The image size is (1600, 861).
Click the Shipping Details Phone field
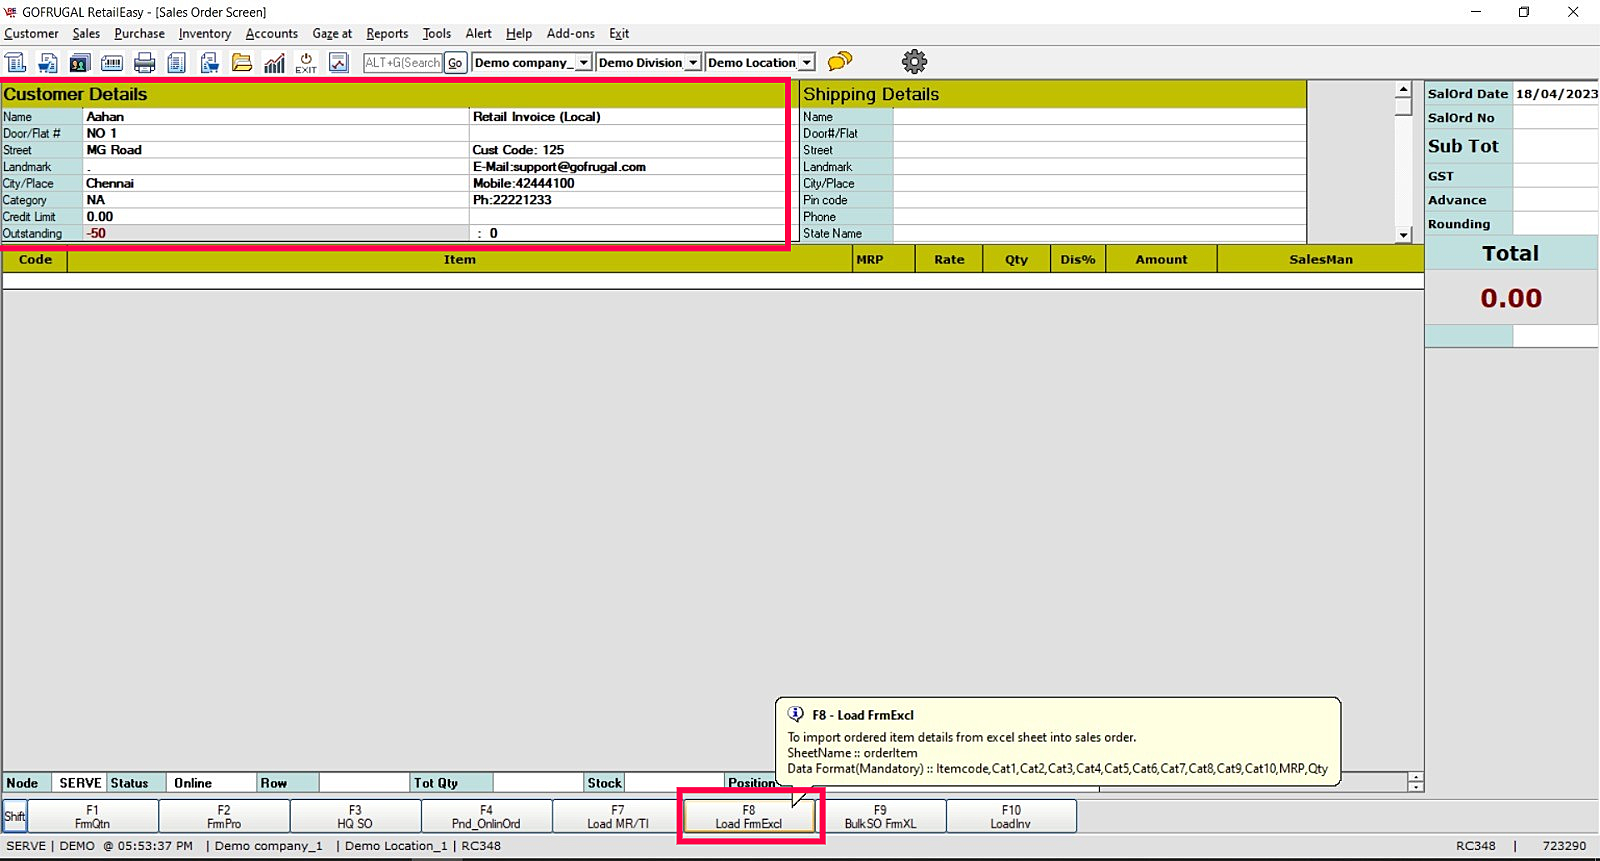coord(1099,217)
